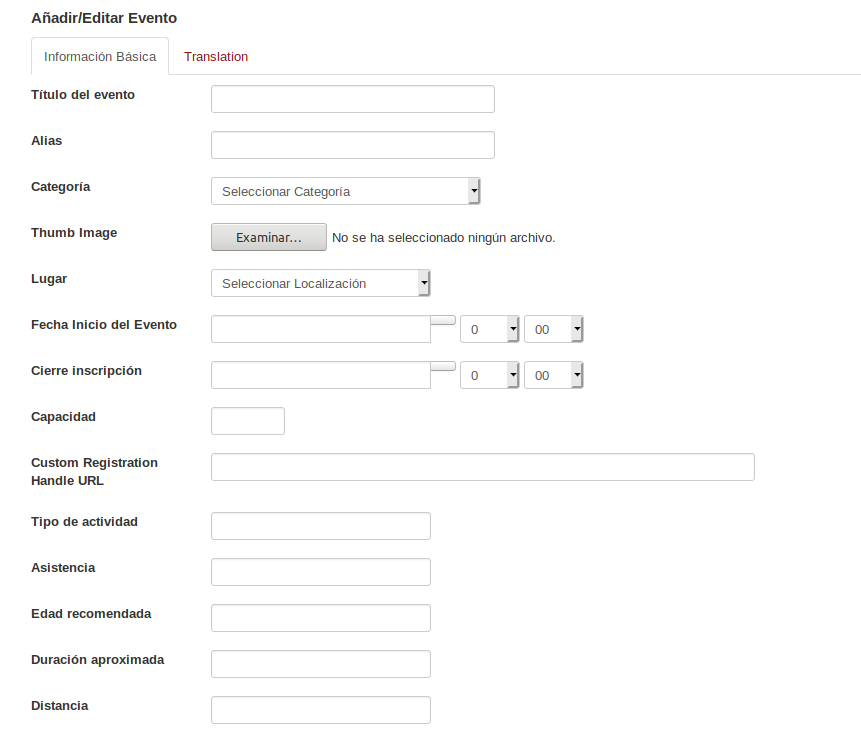861x734 pixels.
Task: Open minutes dropdown for Cierre inscripción
Action: coord(553,375)
